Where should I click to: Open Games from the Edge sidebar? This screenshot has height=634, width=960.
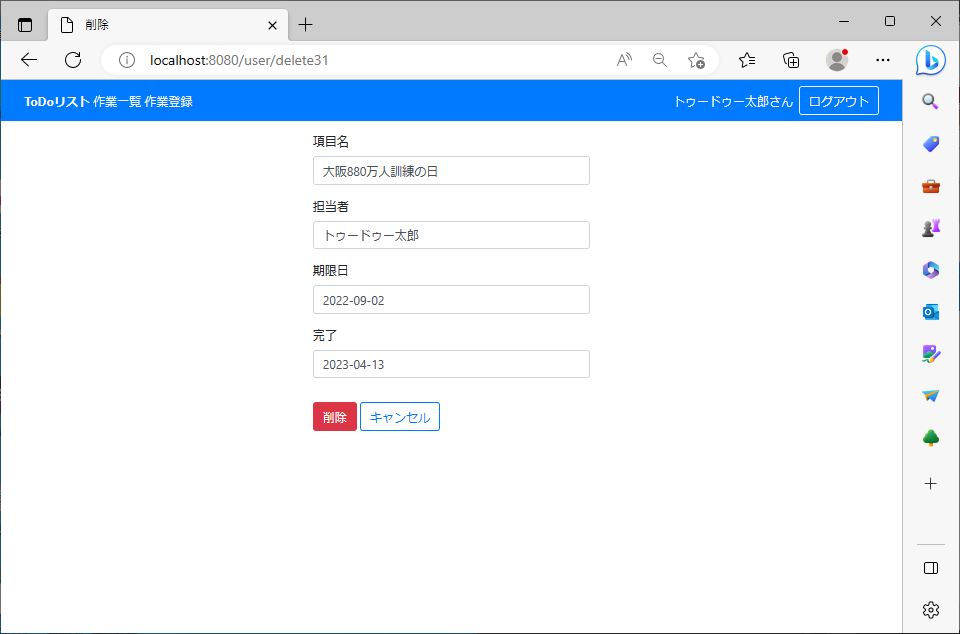pyautogui.click(x=930, y=226)
